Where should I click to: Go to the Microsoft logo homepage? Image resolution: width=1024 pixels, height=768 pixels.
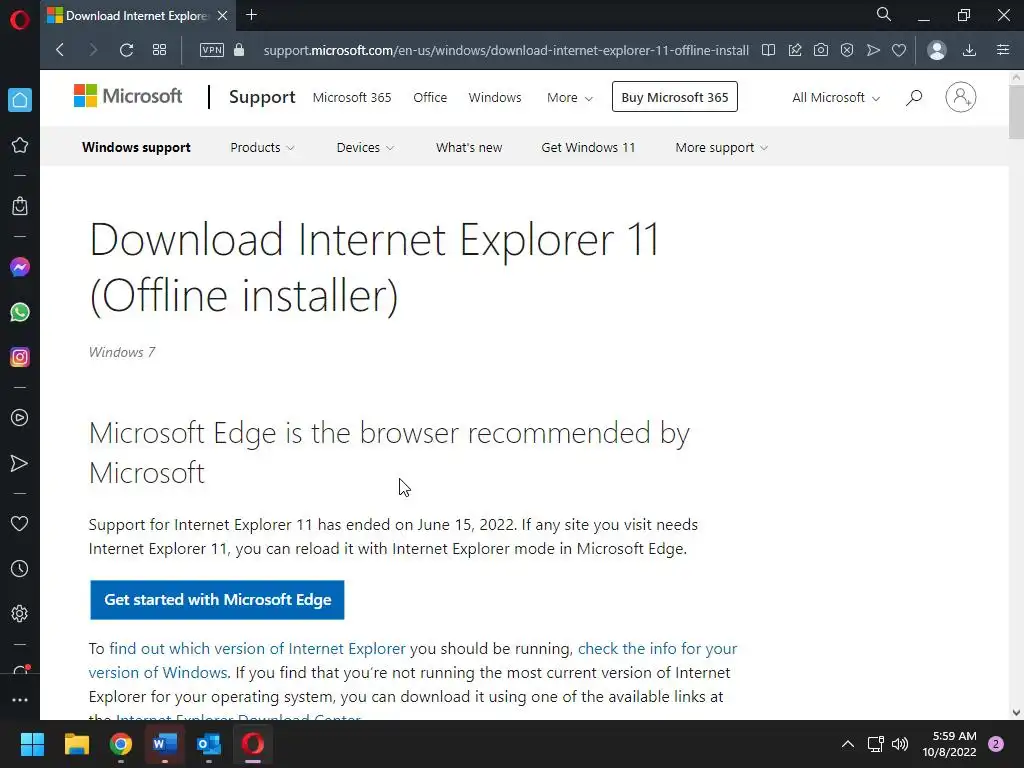[x=128, y=96]
